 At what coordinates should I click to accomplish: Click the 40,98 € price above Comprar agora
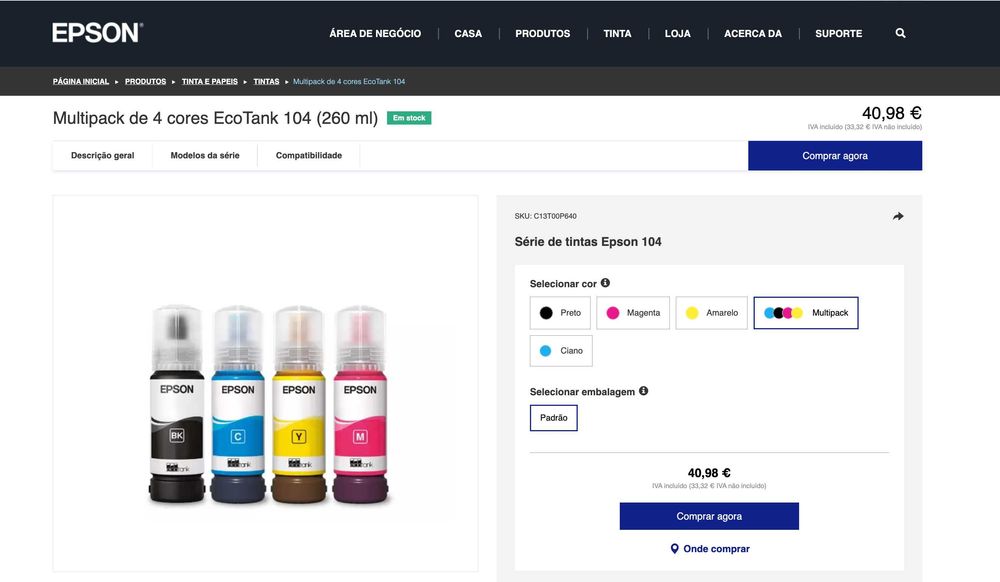coord(709,472)
